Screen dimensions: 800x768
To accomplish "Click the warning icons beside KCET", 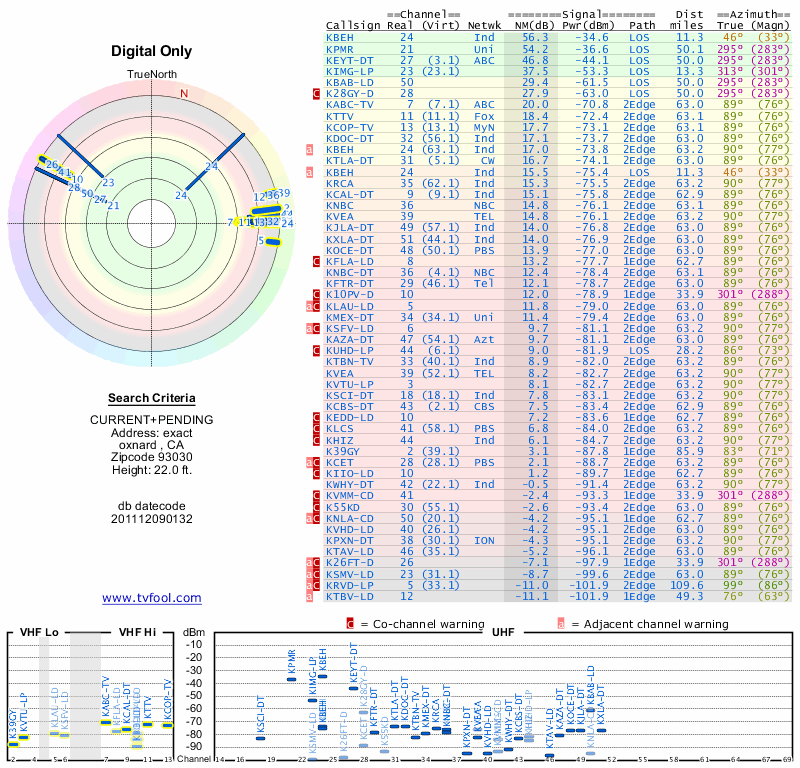I will point(313,462).
